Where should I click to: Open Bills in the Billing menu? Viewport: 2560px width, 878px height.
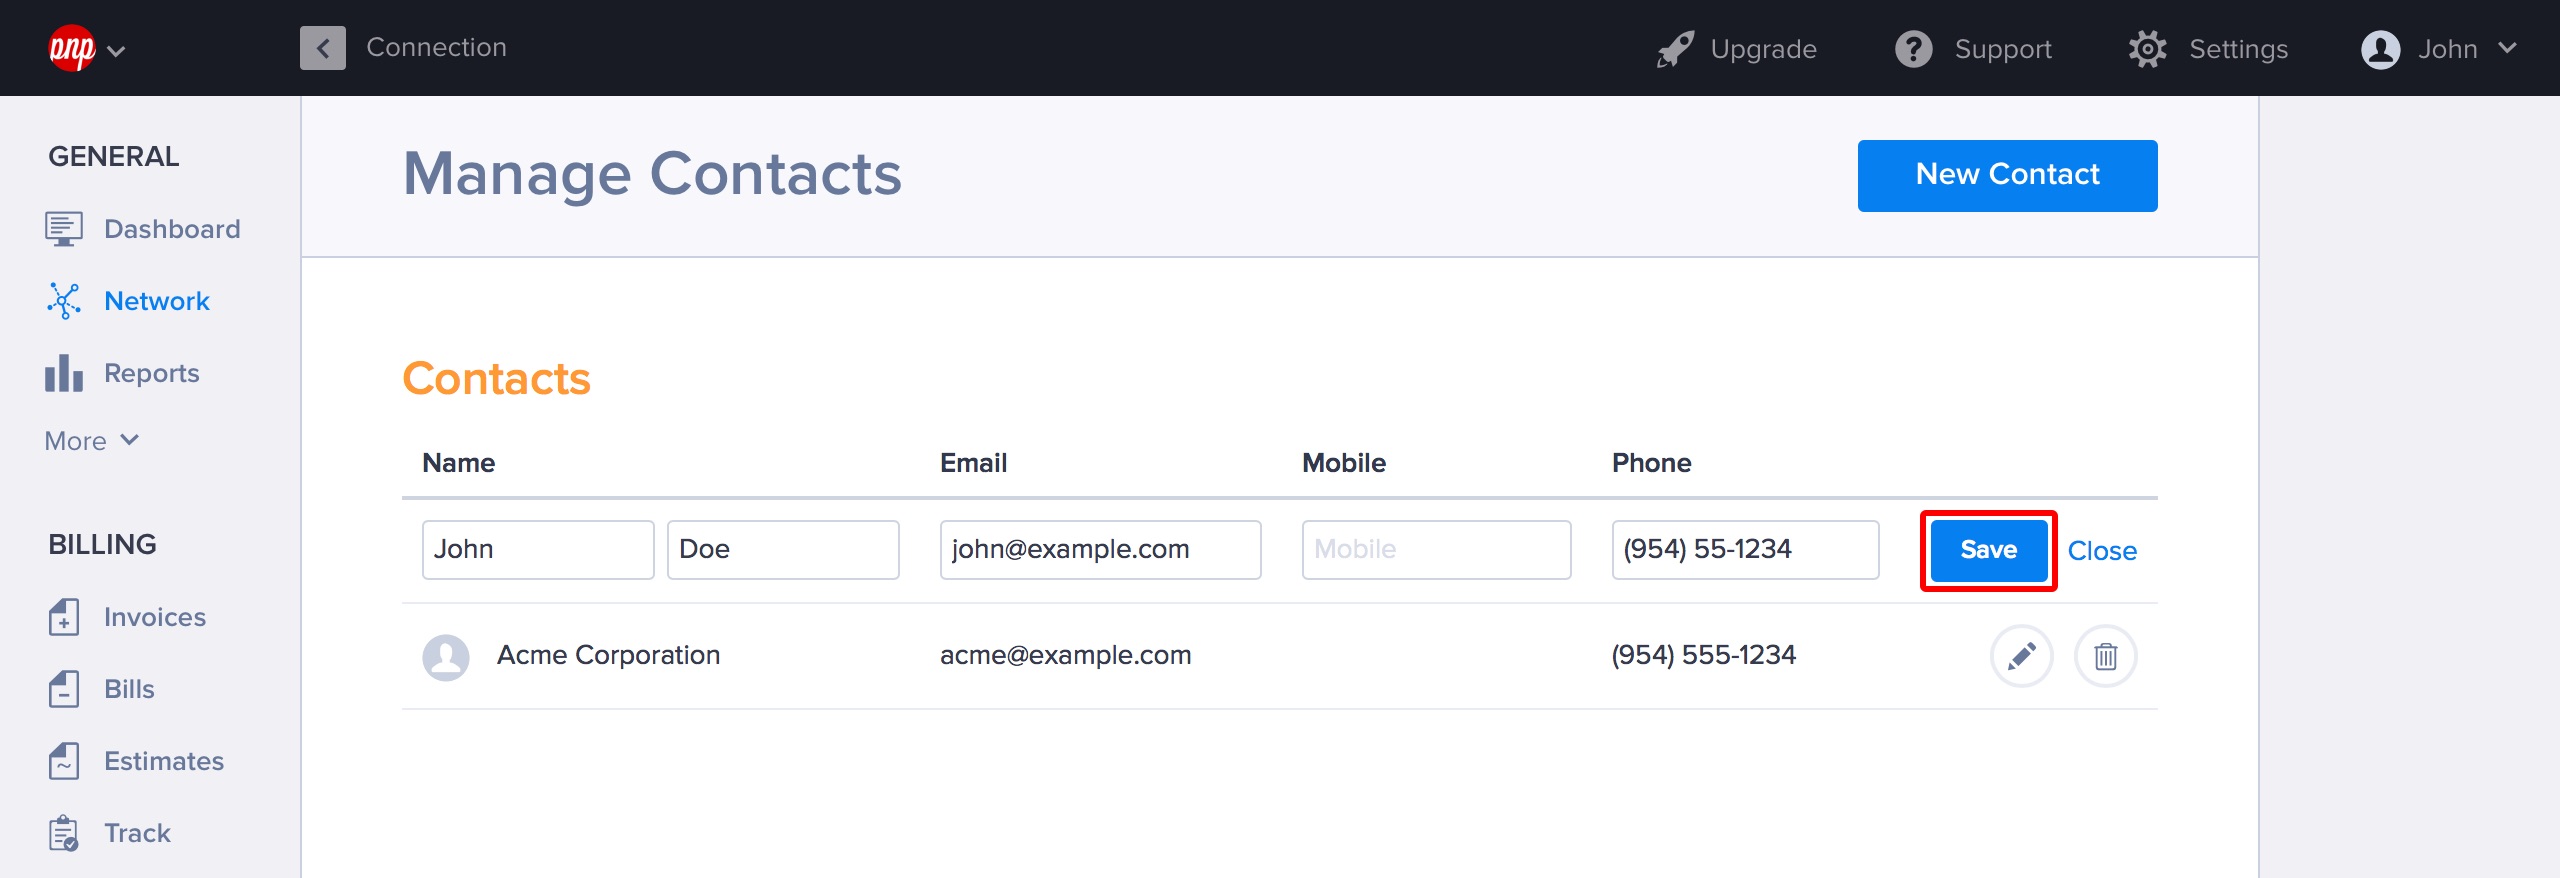(129, 689)
